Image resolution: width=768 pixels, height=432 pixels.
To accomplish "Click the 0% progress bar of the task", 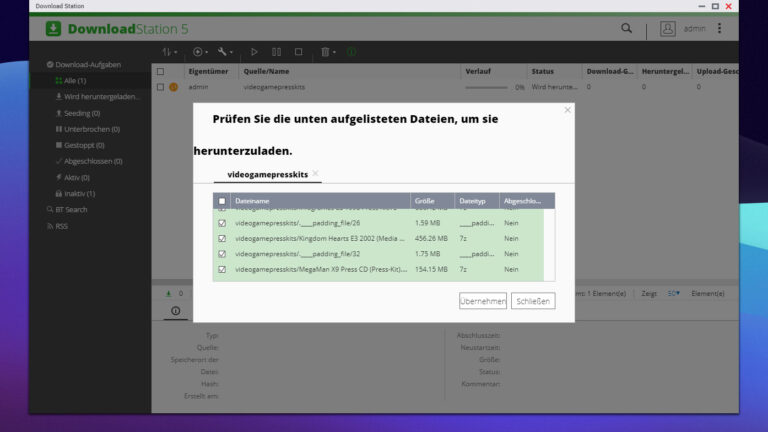I will (x=487, y=88).
